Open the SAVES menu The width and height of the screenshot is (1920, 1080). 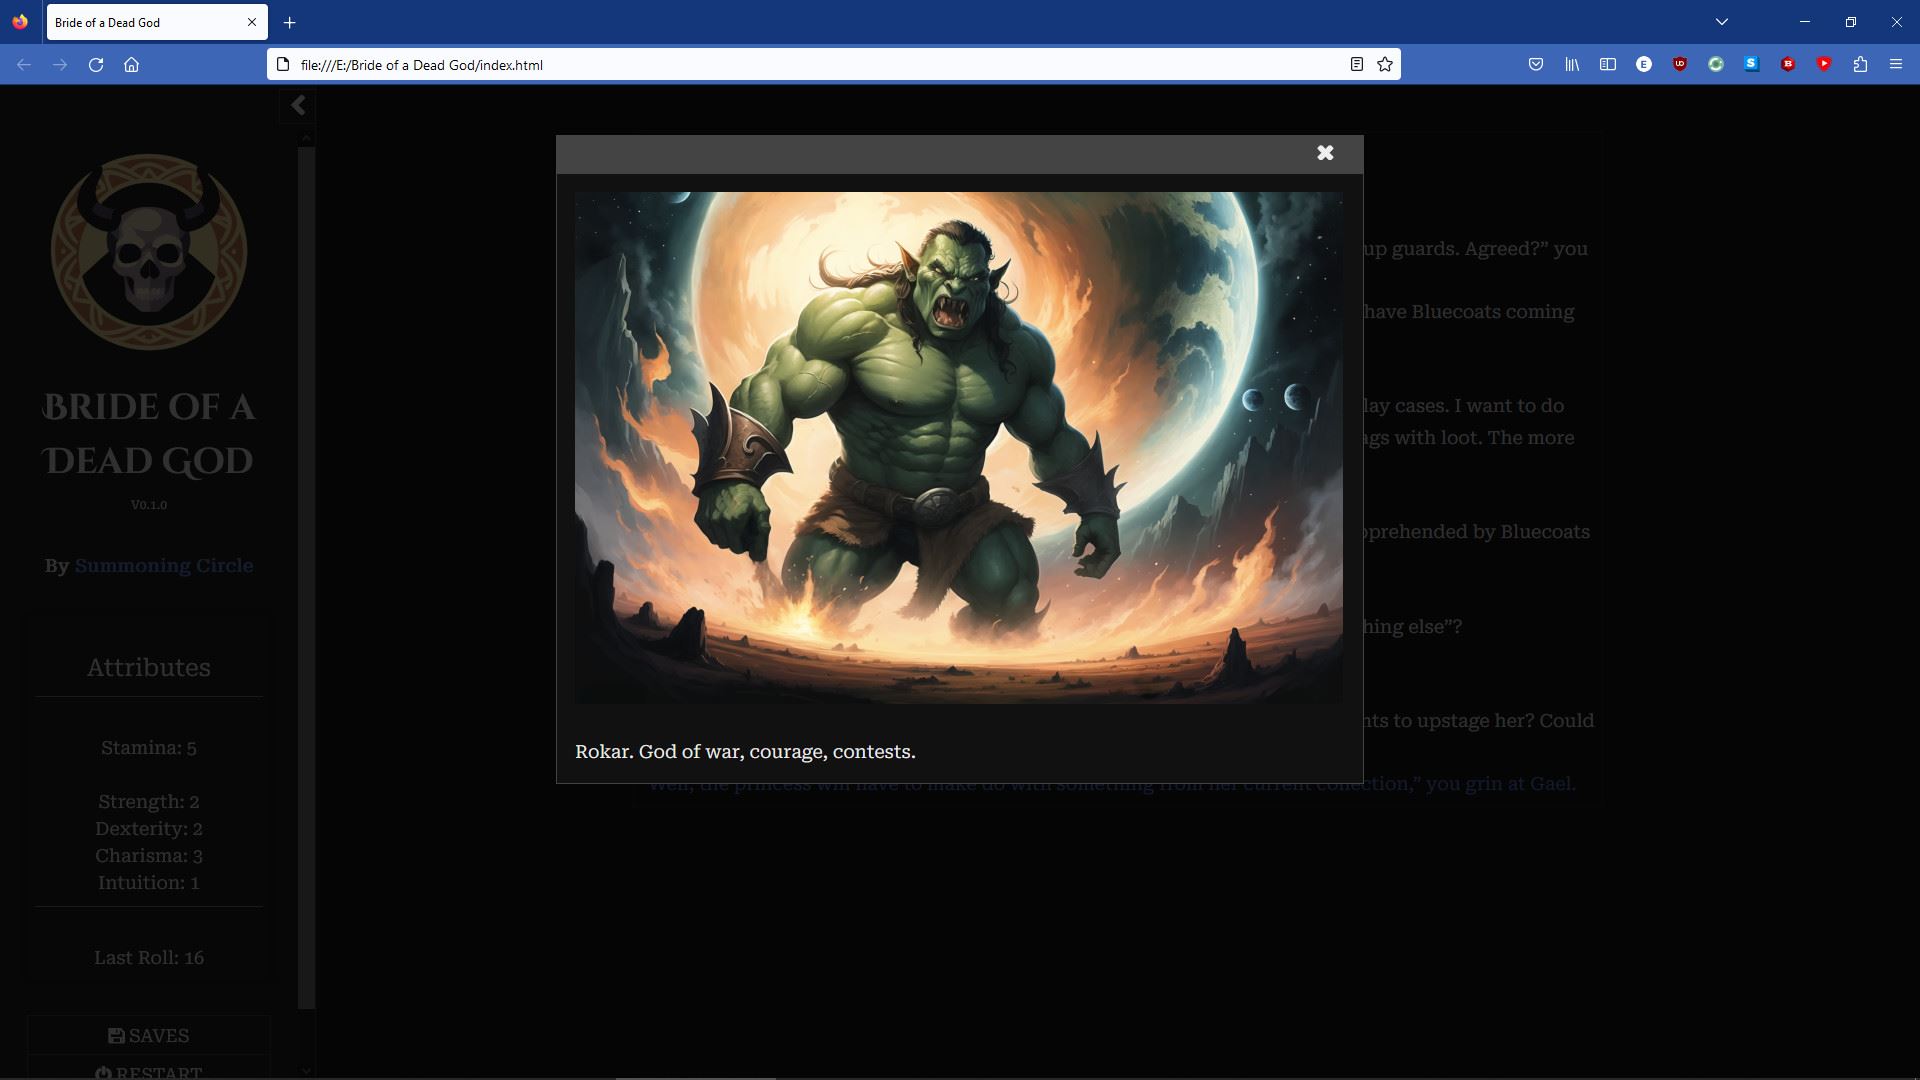click(149, 1036)
